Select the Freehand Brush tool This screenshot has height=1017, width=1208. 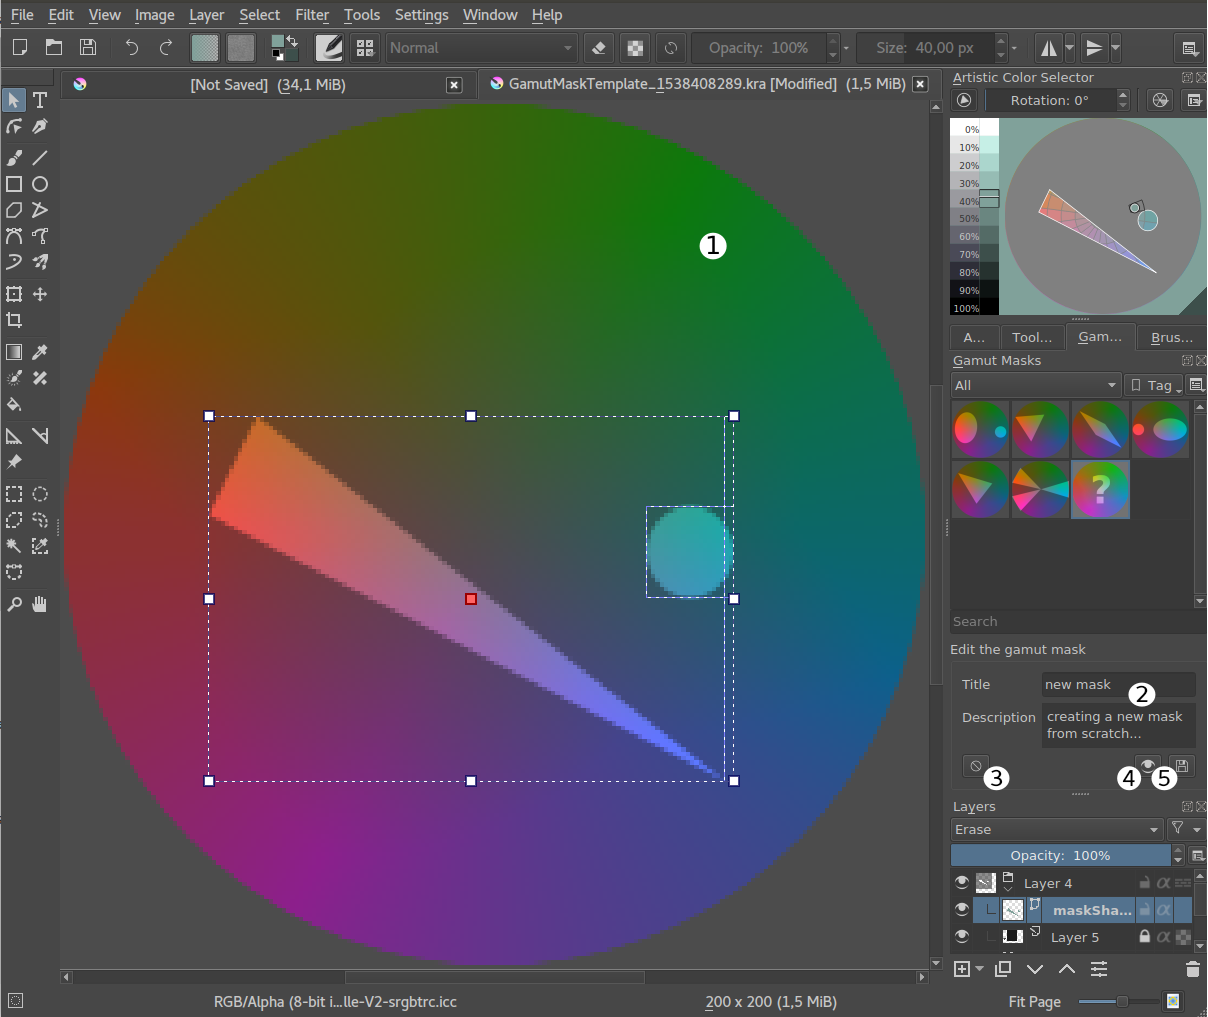tap(14, 157)
